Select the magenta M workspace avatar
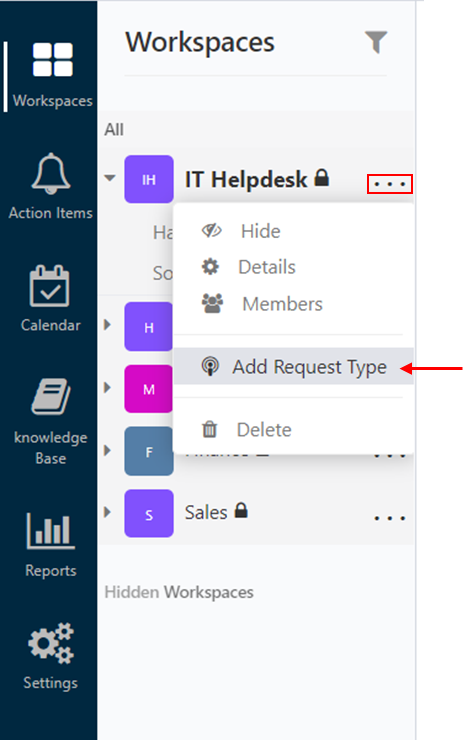The height and width of the screenshot is (740, 463). [149, 389]
